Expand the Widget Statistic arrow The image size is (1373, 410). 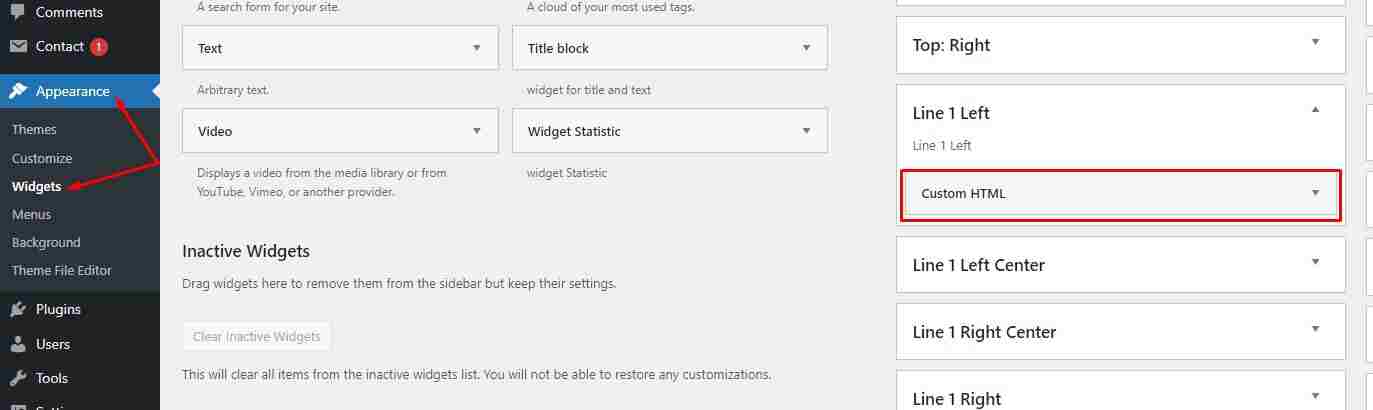point(806,131)
